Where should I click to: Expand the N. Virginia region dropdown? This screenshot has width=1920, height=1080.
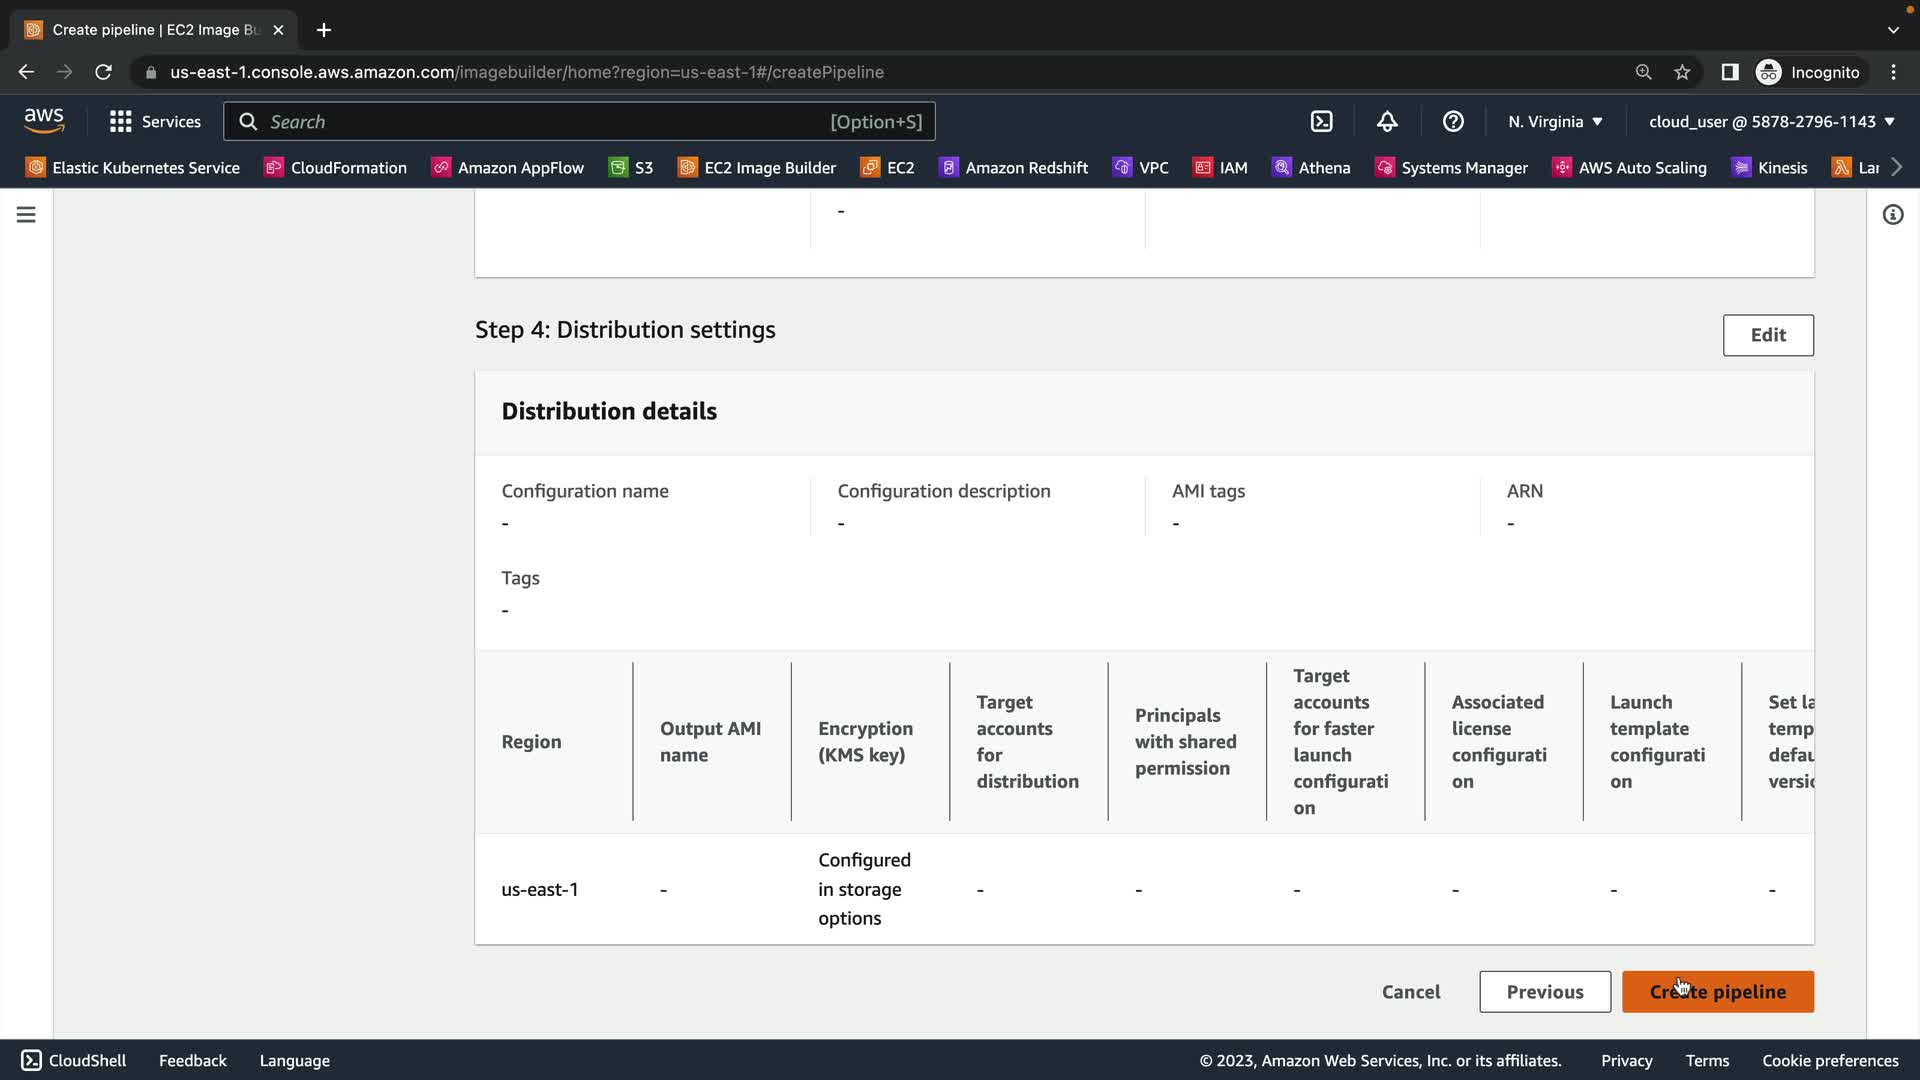point(1555,121)
